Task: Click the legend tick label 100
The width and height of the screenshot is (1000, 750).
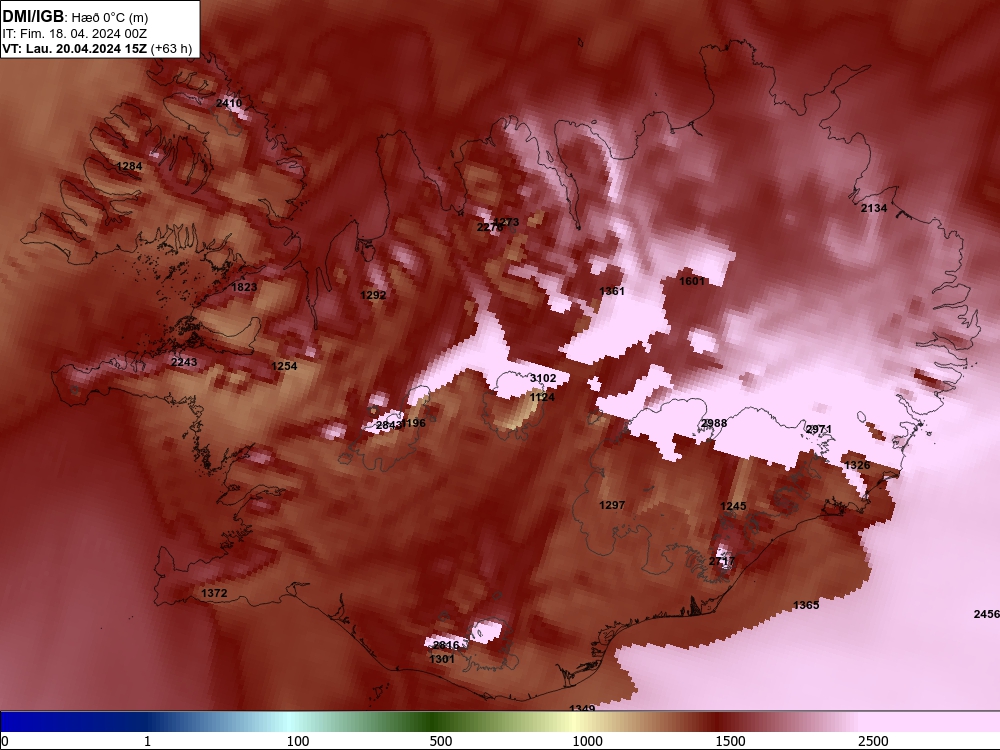Action: [298, 741]
